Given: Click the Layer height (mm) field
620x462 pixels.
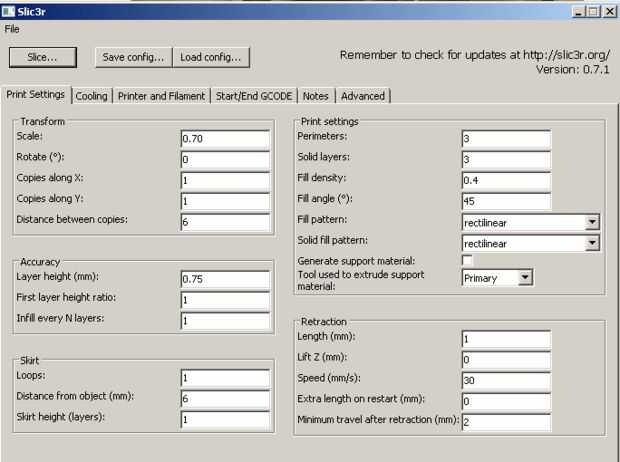Looking at the screenshot, I should click(x=225, y=279).
